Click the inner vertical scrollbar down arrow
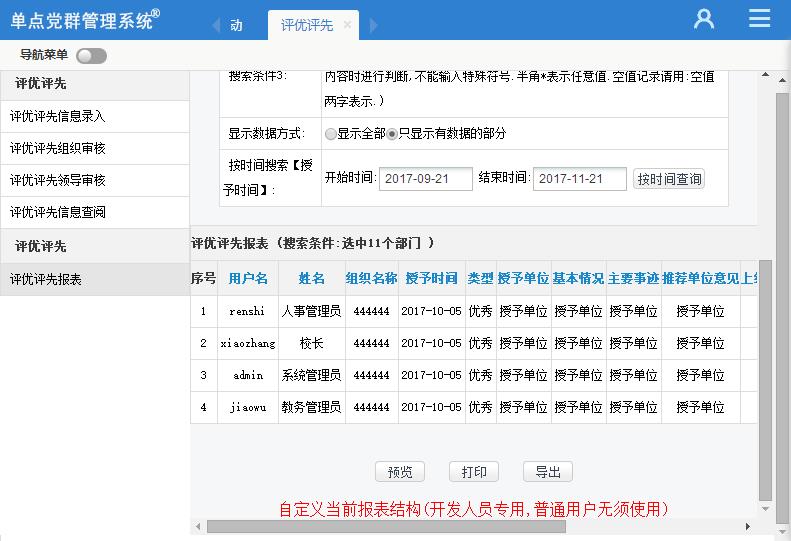 765,509
